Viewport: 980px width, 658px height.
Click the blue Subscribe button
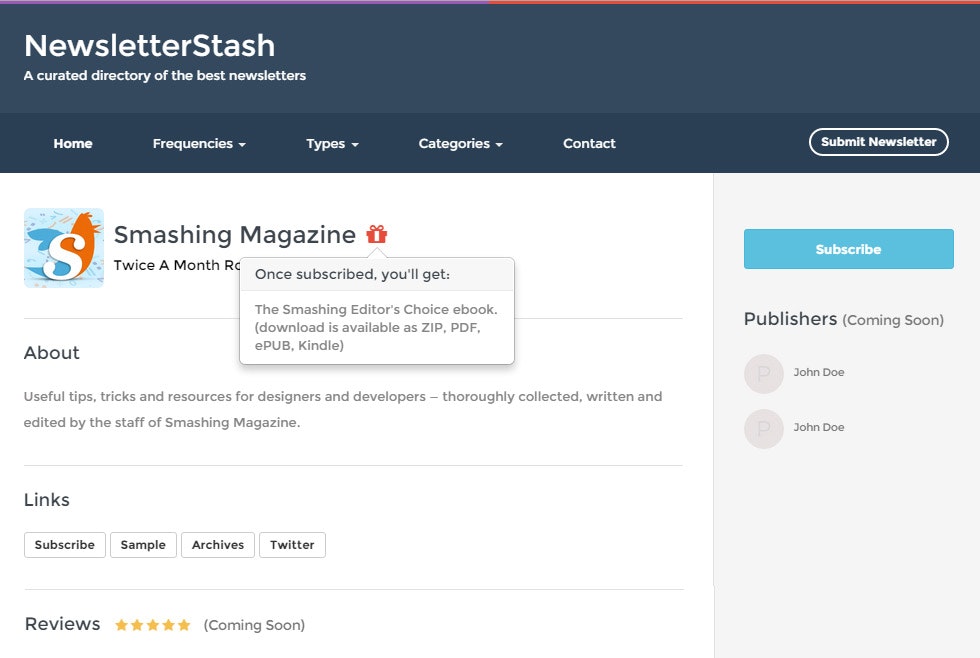point(848,249)
